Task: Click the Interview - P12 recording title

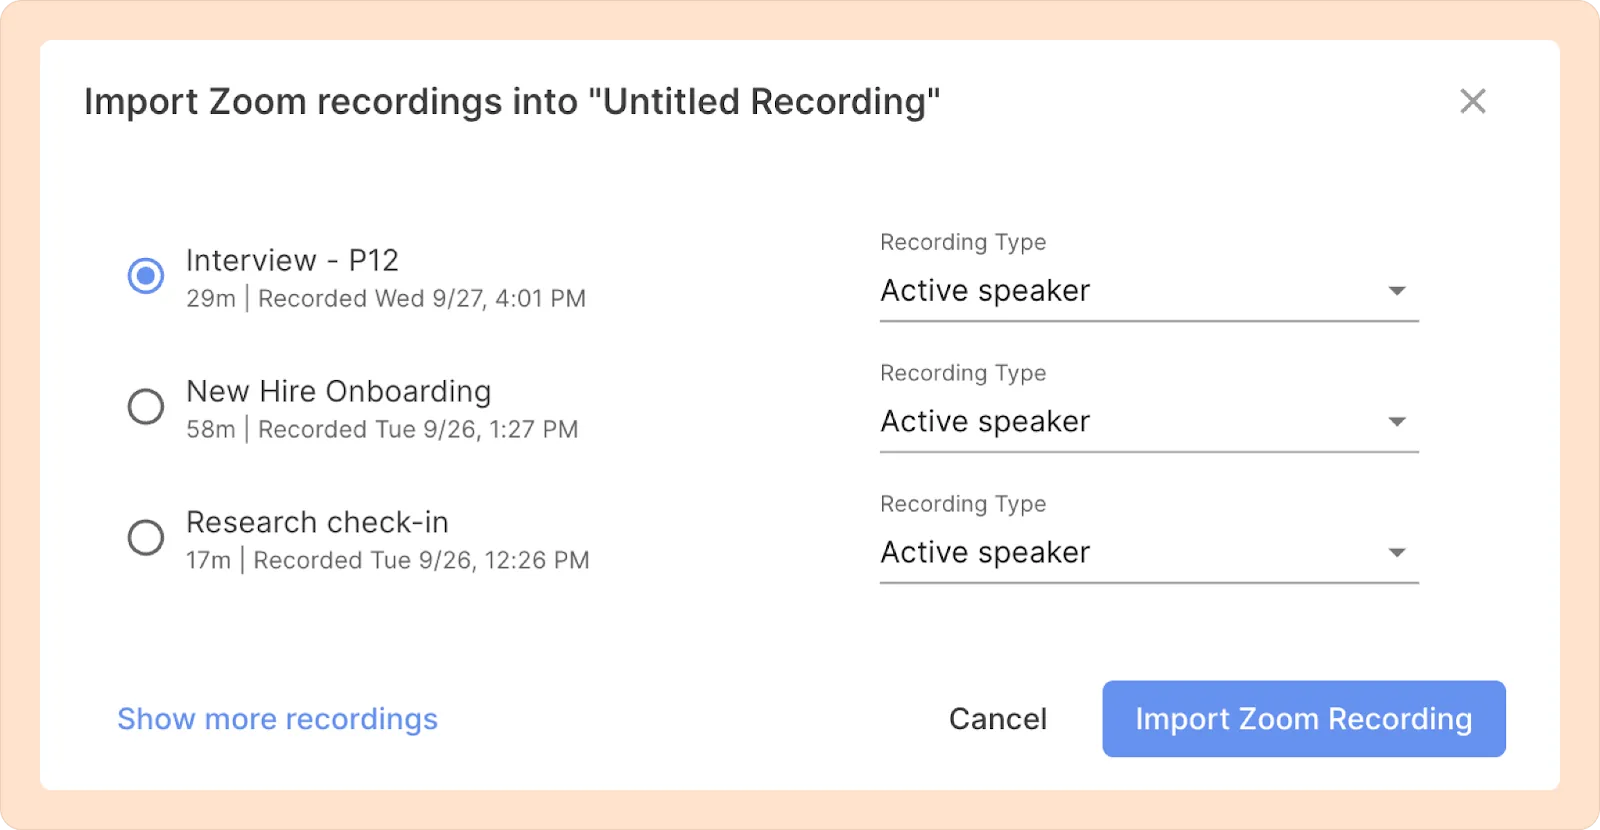Action: [292, 260]
